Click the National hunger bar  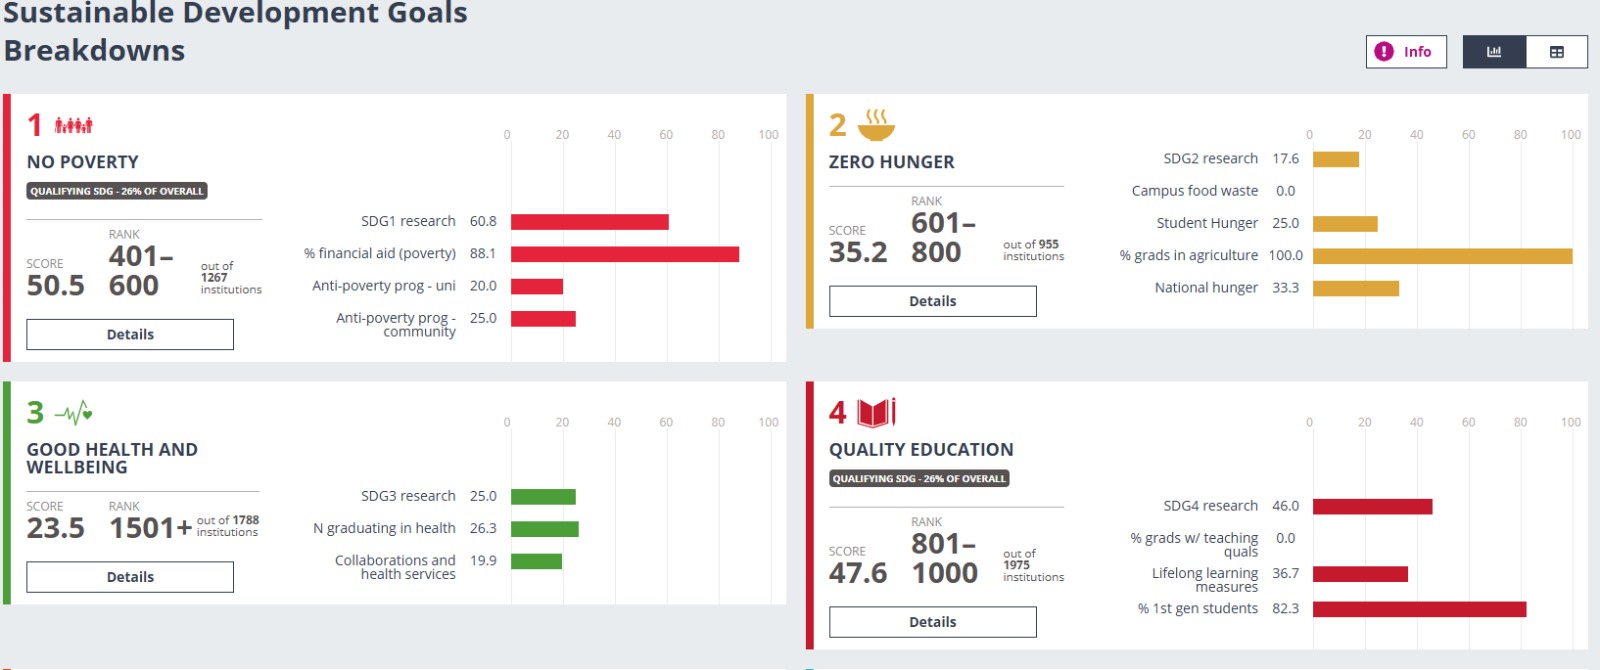[1355, 288]
